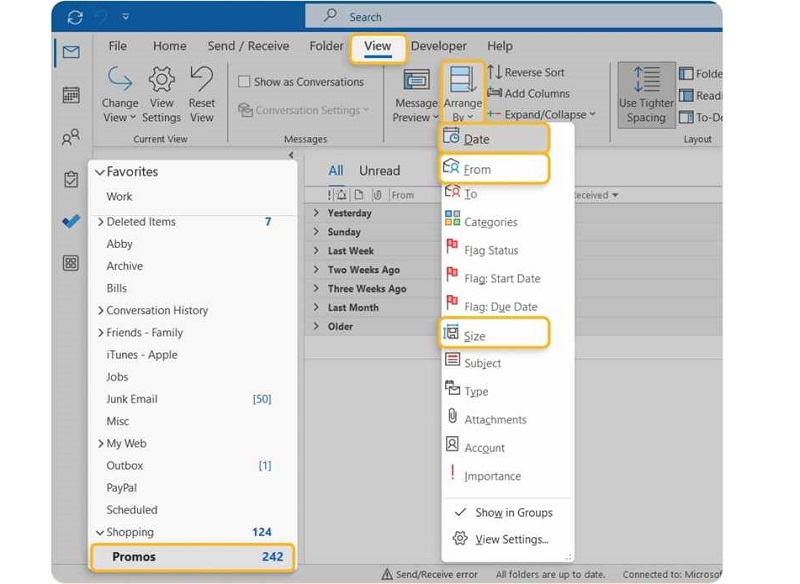Arrange messages by From
800x584 pixels.
click(x=494, y=169)
